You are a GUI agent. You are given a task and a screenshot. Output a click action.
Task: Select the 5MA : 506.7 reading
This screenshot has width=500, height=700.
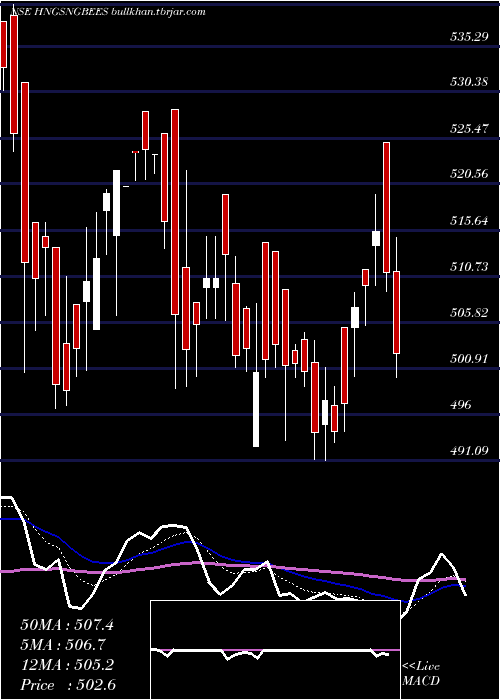coord(63,645)
